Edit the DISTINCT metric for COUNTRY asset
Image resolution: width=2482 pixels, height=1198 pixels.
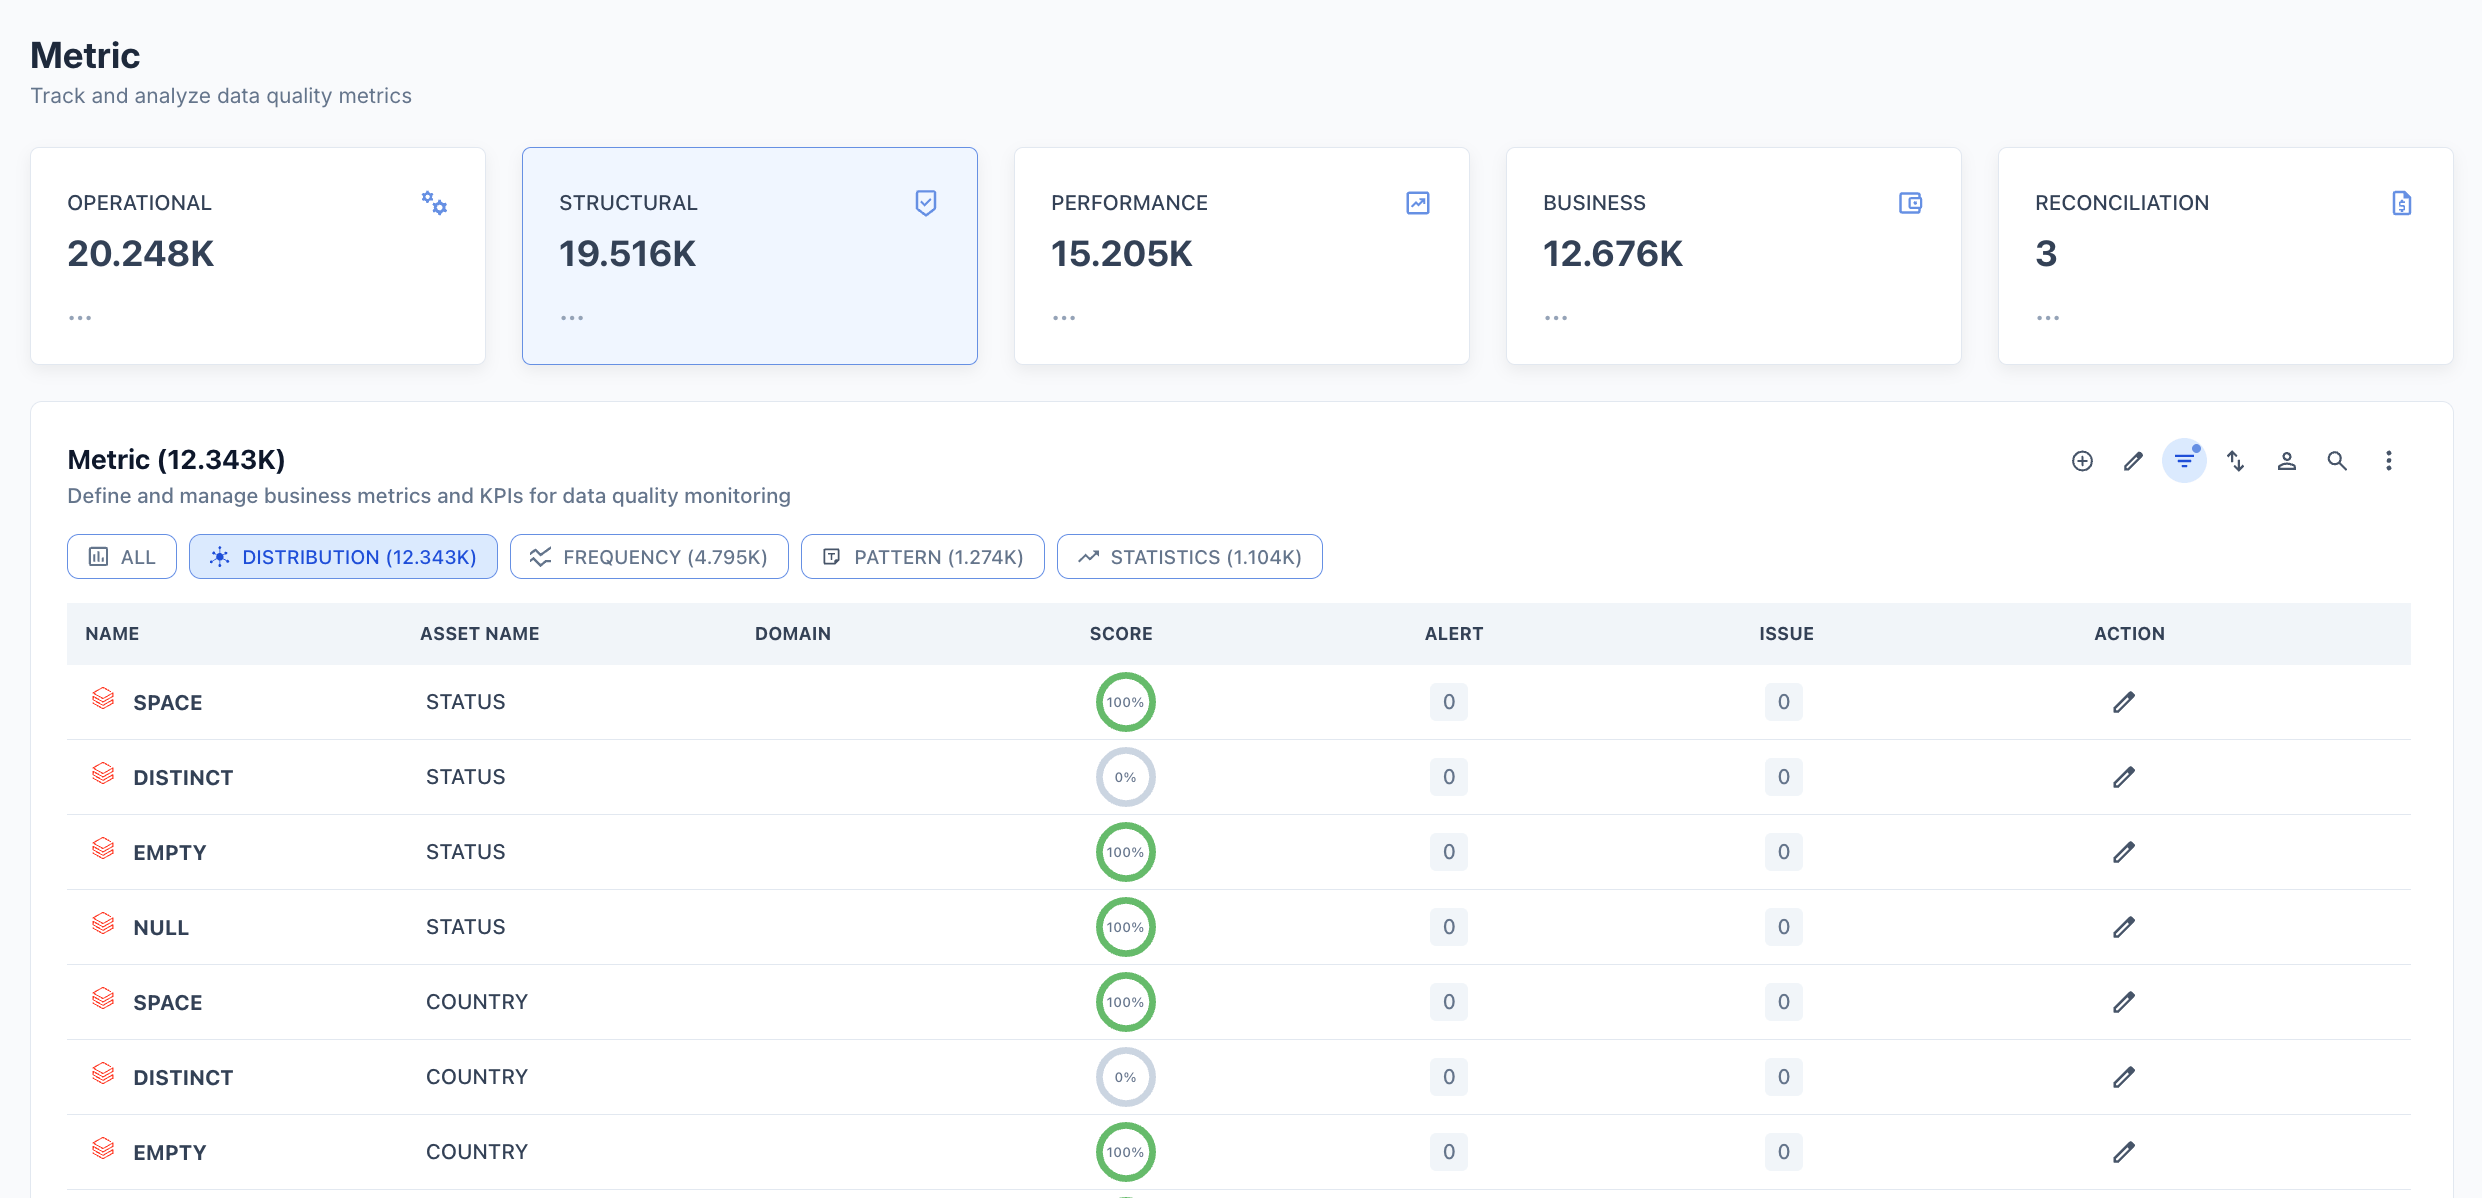pyautogui.click(x=2124, y=1077)
